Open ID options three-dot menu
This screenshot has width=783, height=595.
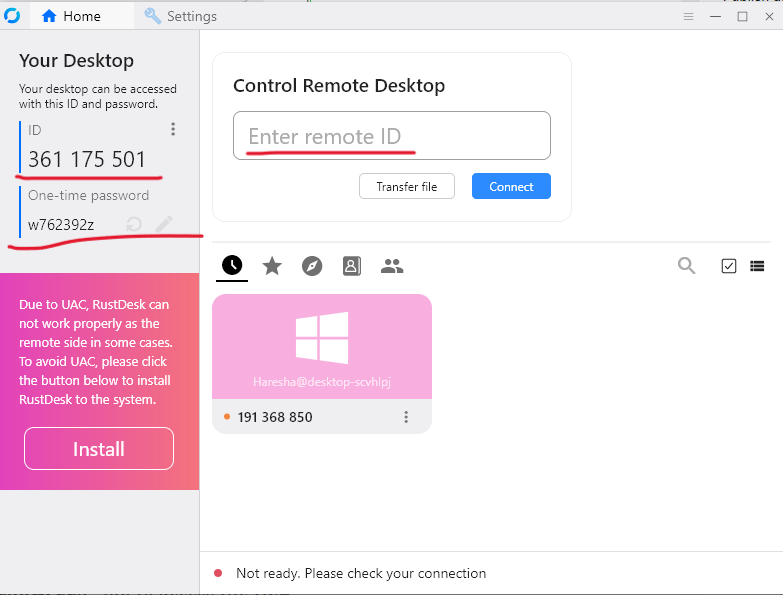click(x=173, y=129)
